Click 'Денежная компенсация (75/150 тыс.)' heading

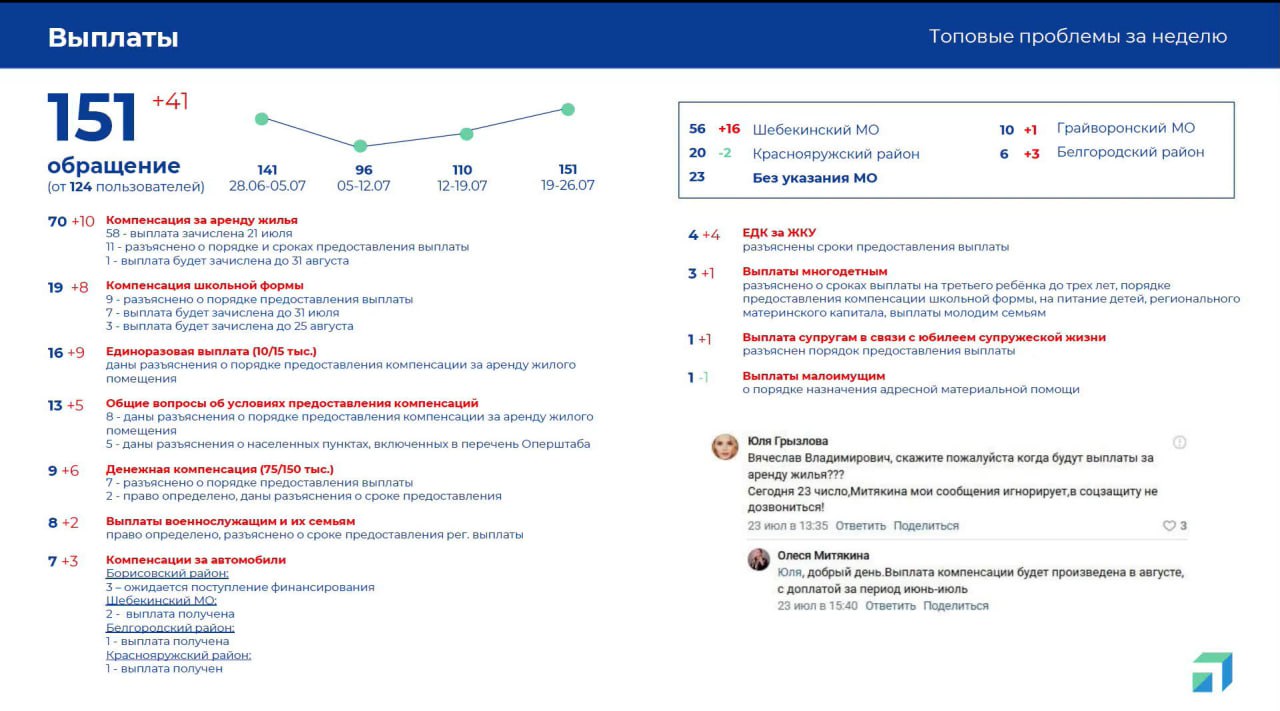pos(220,470)
